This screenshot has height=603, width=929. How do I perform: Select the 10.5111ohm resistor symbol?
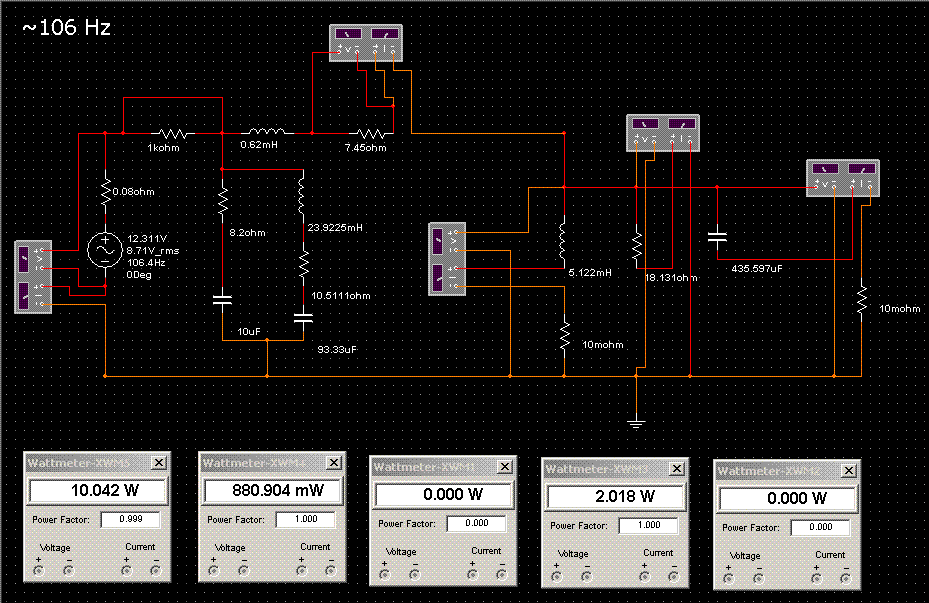(x=303, y=265)
